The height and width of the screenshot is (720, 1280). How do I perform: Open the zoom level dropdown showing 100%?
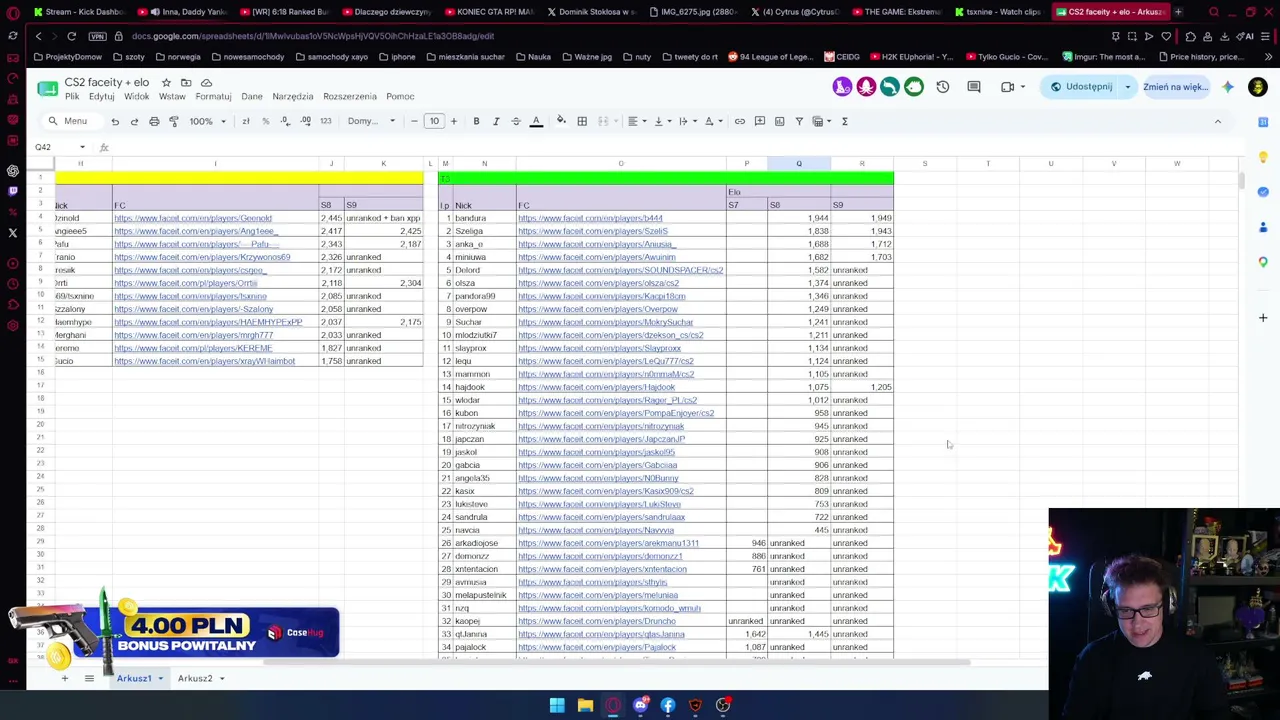click(207, 121)
